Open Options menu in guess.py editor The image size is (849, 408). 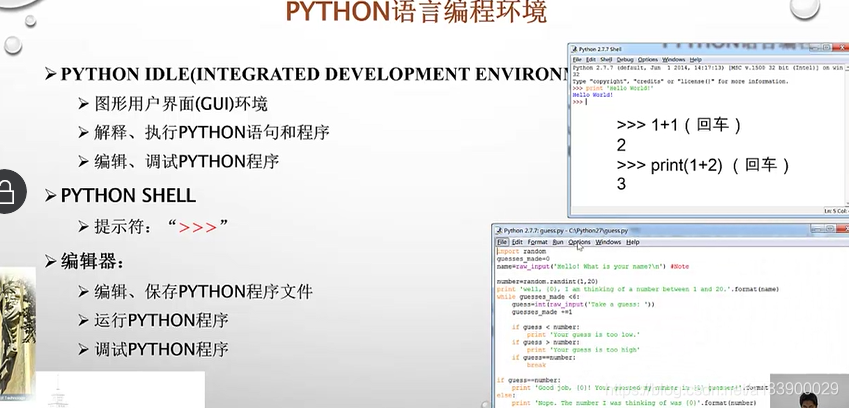tap(579, 242)
